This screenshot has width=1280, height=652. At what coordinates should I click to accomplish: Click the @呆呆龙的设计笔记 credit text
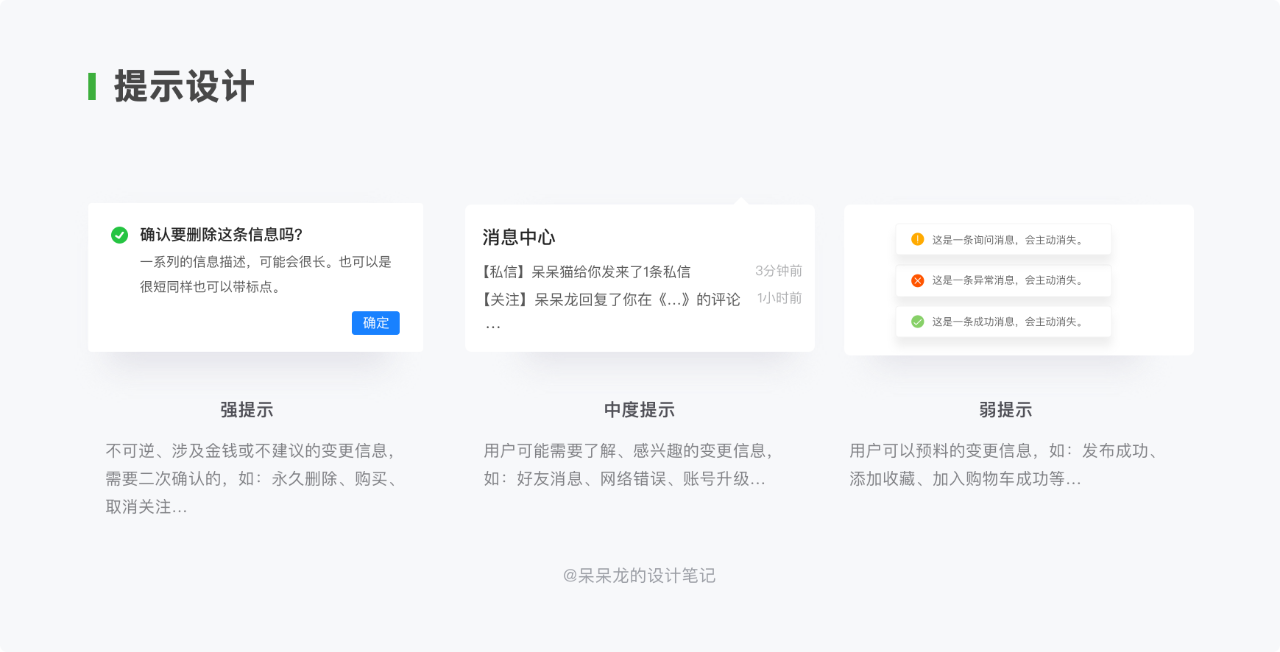pyautogui.click(x=639, y=576)
